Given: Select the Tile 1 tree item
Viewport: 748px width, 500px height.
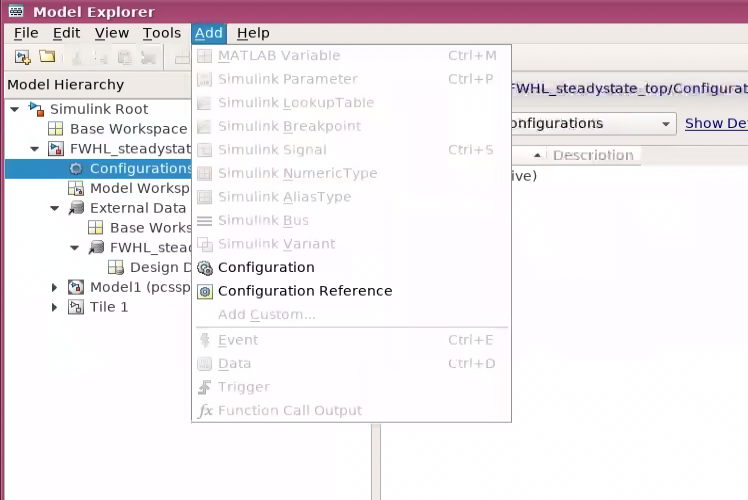Looking at the screenshot, I should [x=109, y=307].
